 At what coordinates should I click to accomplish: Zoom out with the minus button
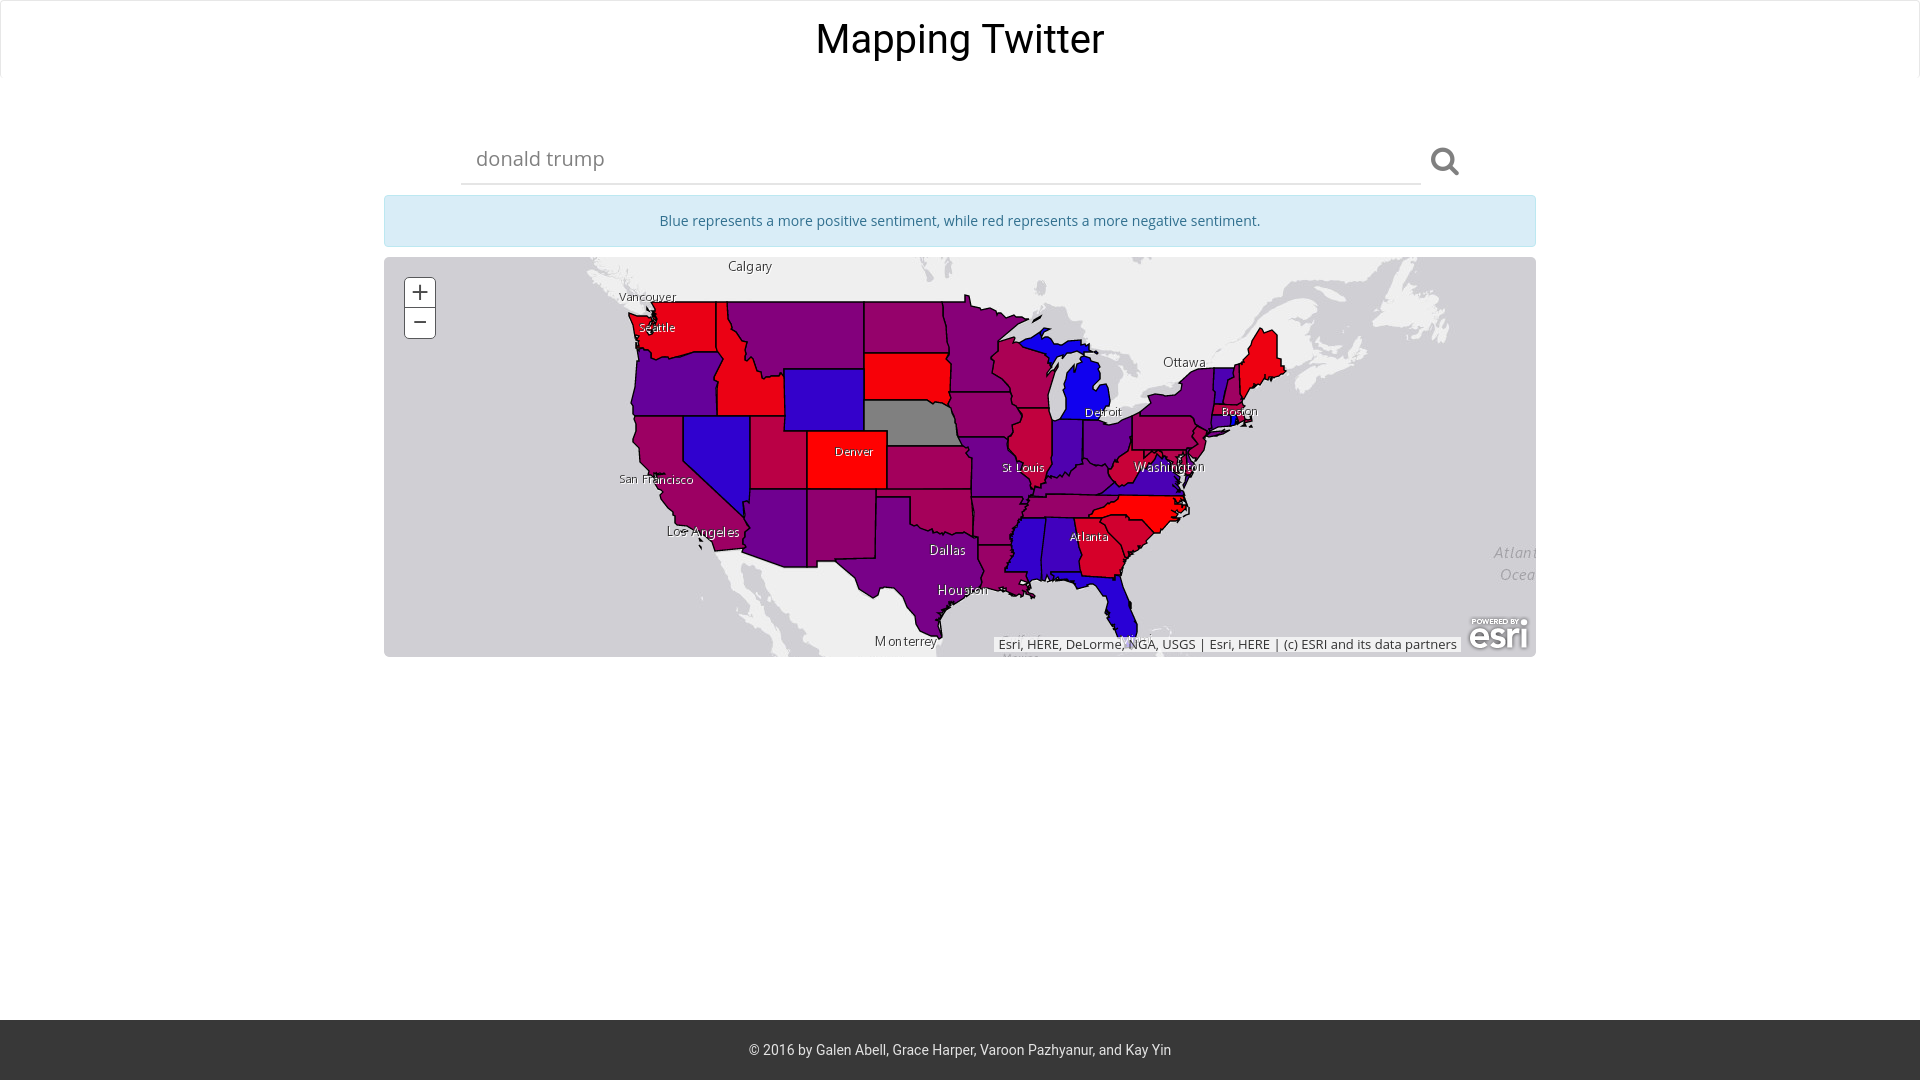pos(420,323)
